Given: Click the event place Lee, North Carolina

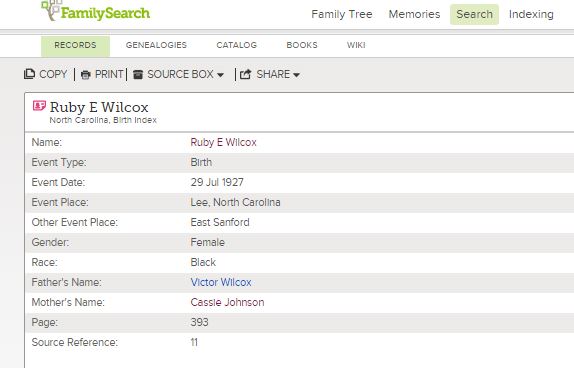Looking at the screenshot, I should click(x=235, y=202).
